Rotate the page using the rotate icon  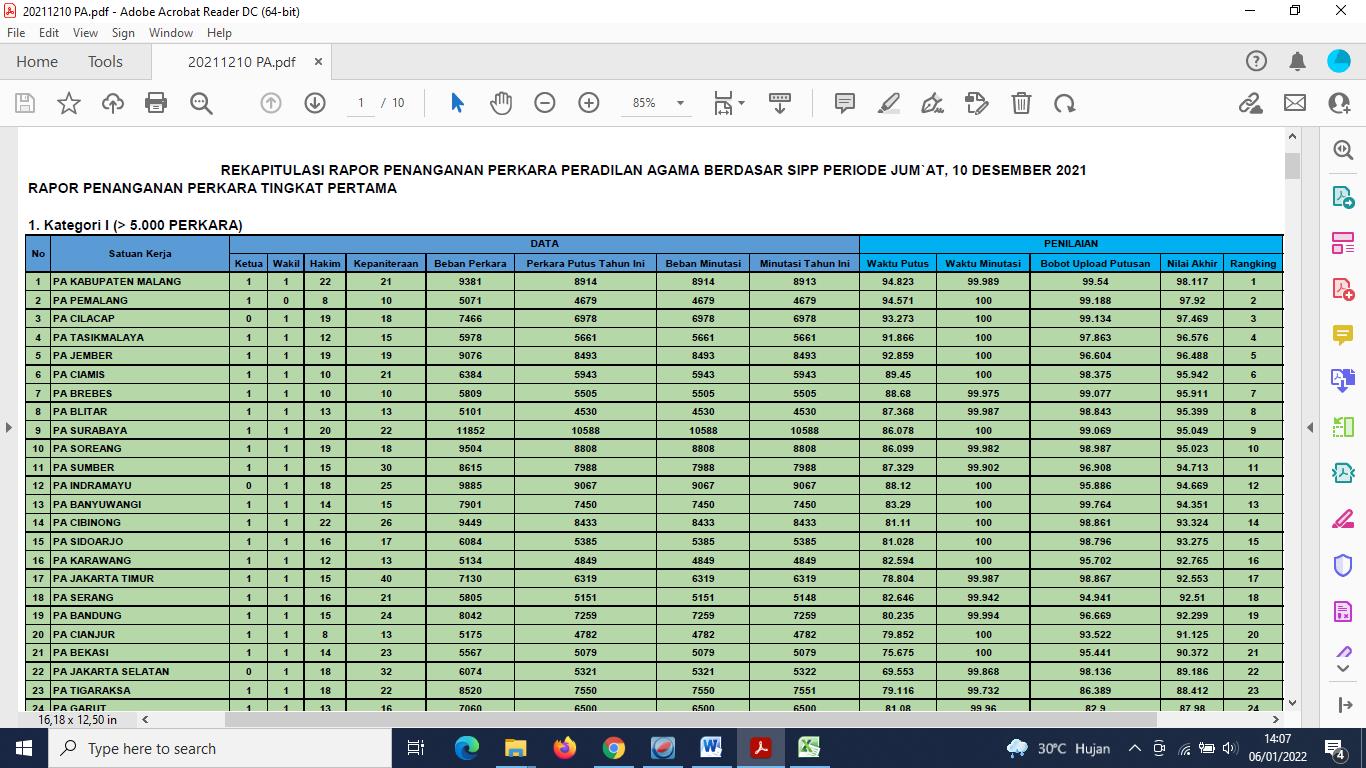[x=1065, y=103]
